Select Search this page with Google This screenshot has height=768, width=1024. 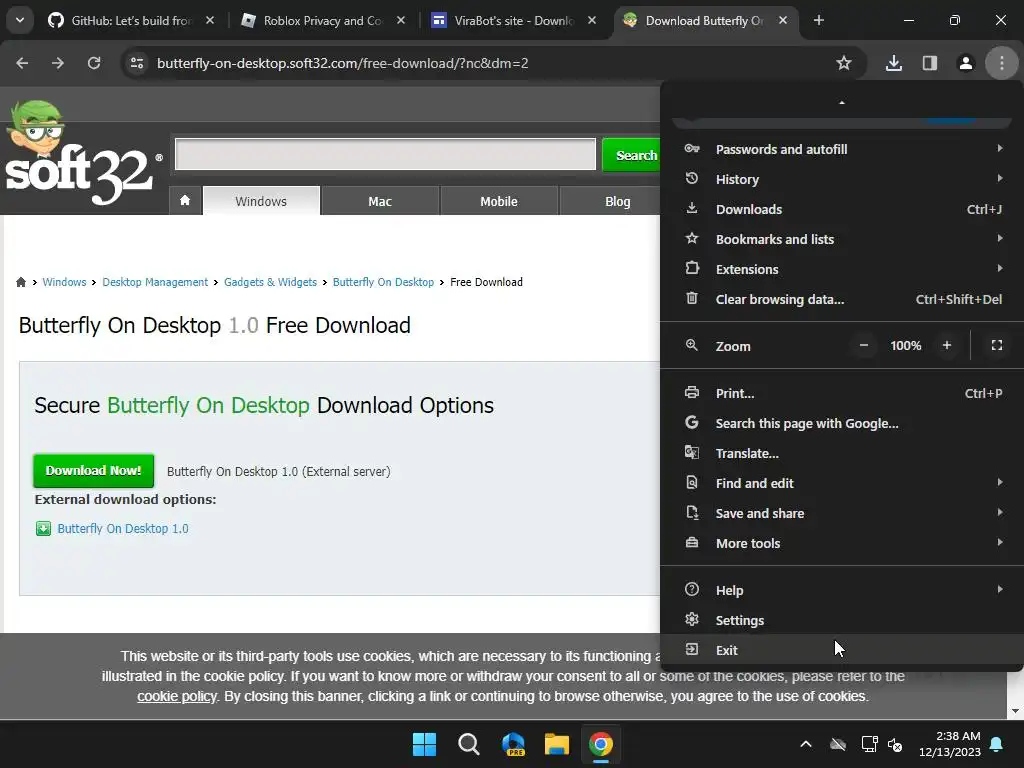click(x=842, y=423)
